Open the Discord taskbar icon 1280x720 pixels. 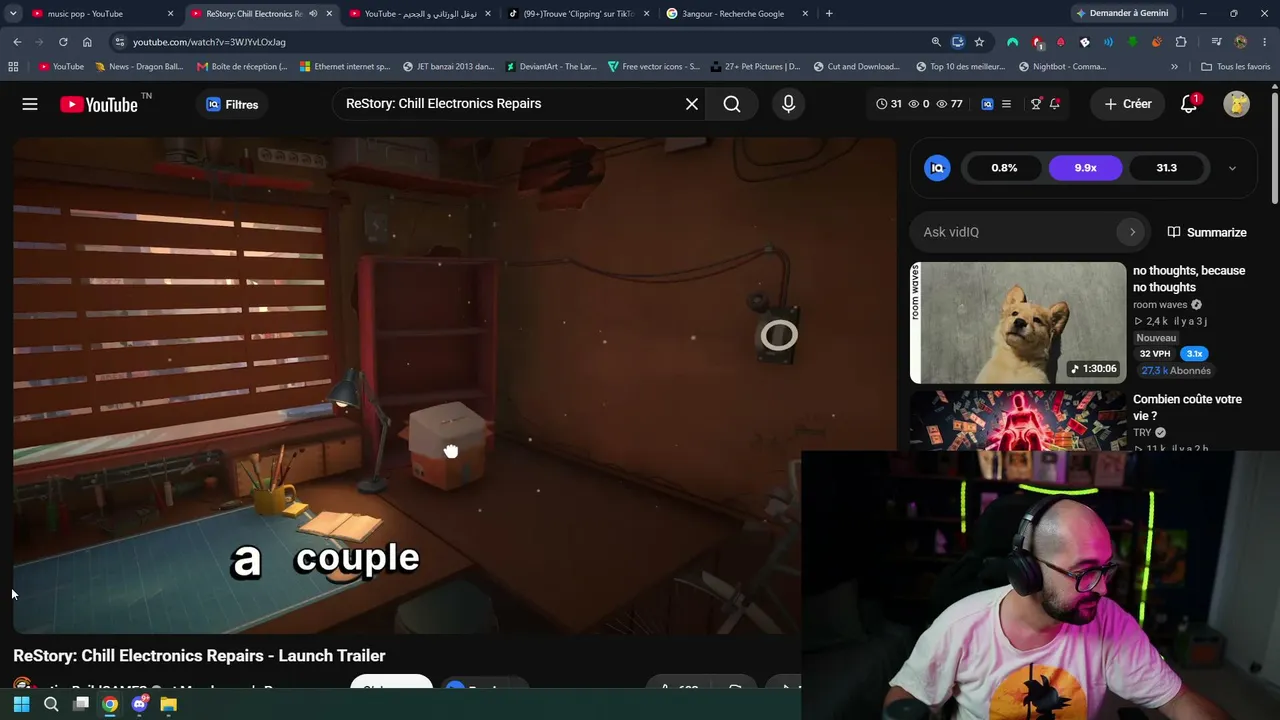[x=139, y=704]
